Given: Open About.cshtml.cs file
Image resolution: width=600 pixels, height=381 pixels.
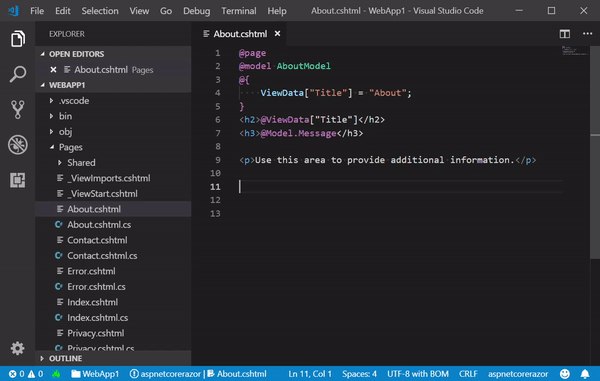Looking at the screenshot, I should (114, 225).
